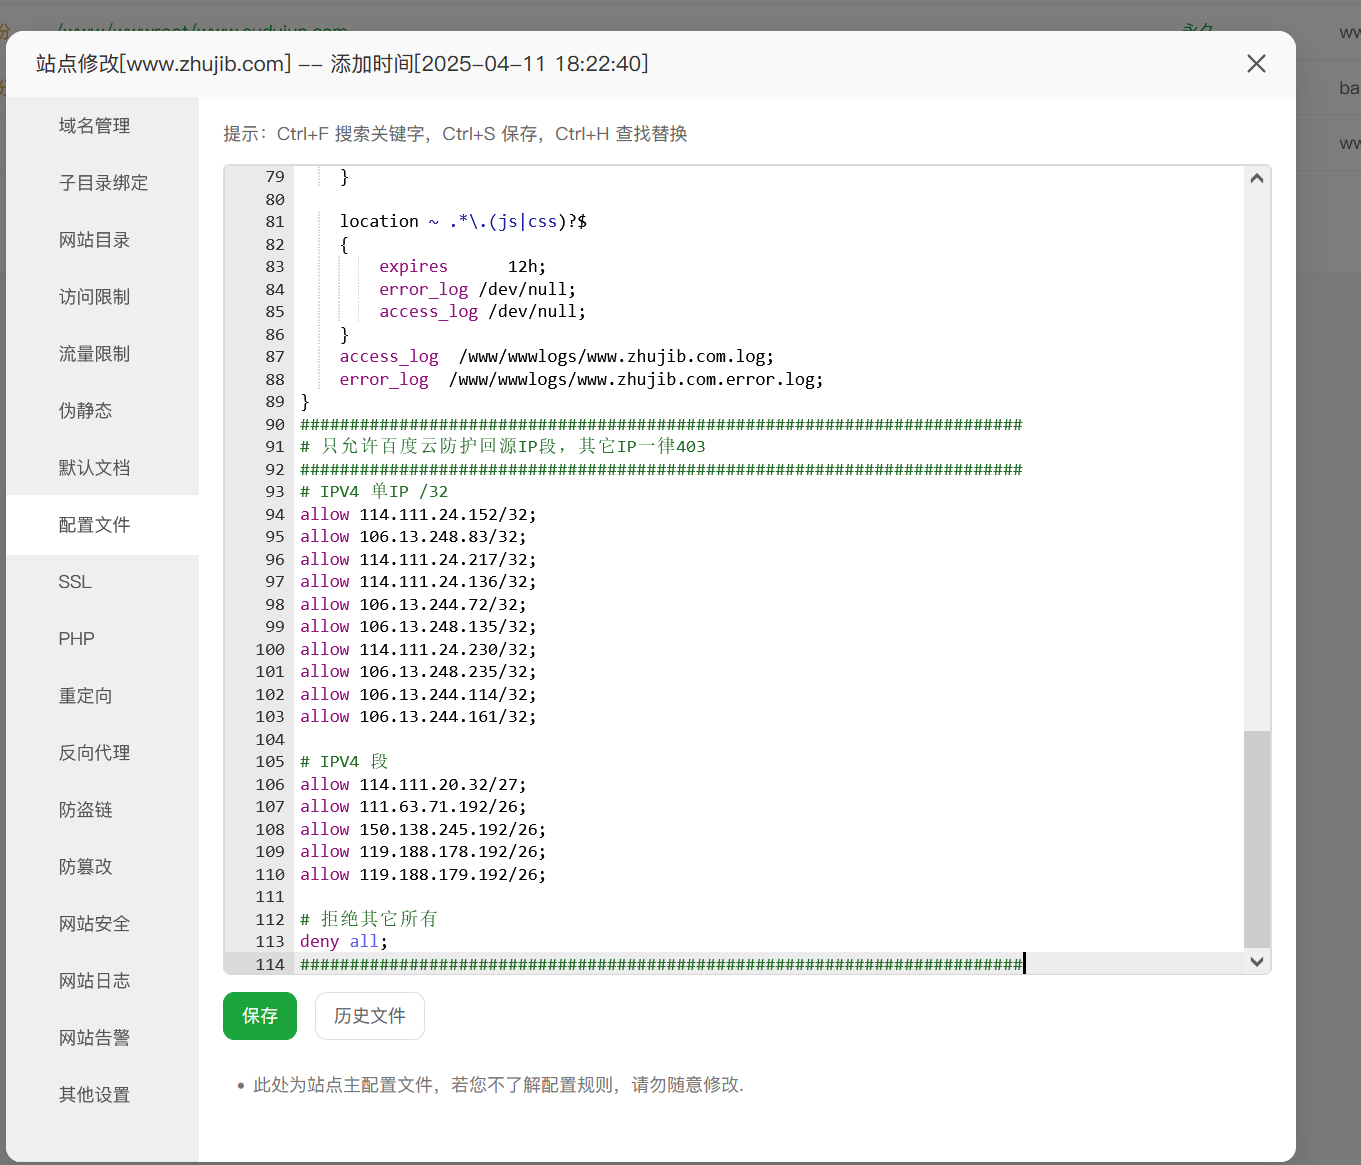Select 防盗链 tab
The height and width of the screenshot is (1165, 1361).
86,810
